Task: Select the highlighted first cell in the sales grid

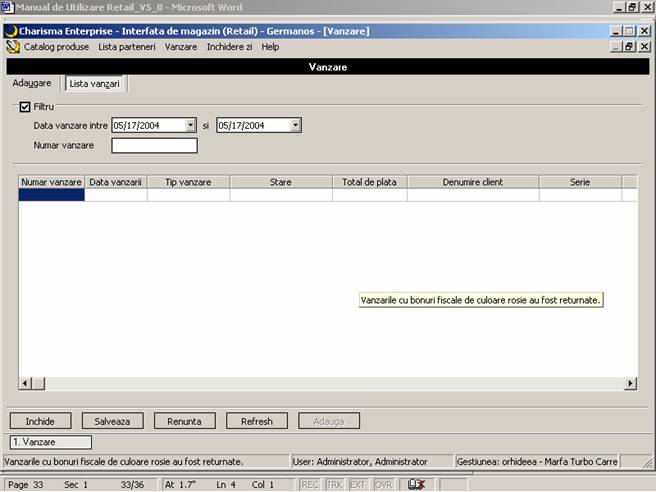Action: tap(51, 195)
